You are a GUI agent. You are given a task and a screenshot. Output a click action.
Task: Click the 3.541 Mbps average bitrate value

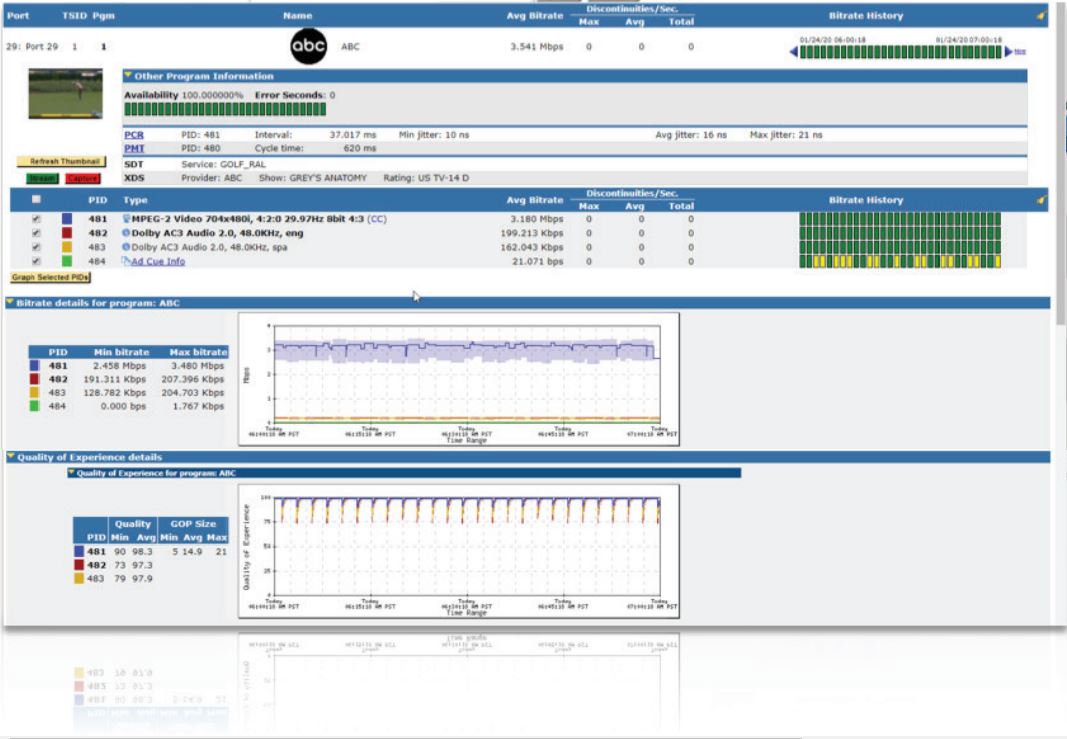tap(537, 47)
